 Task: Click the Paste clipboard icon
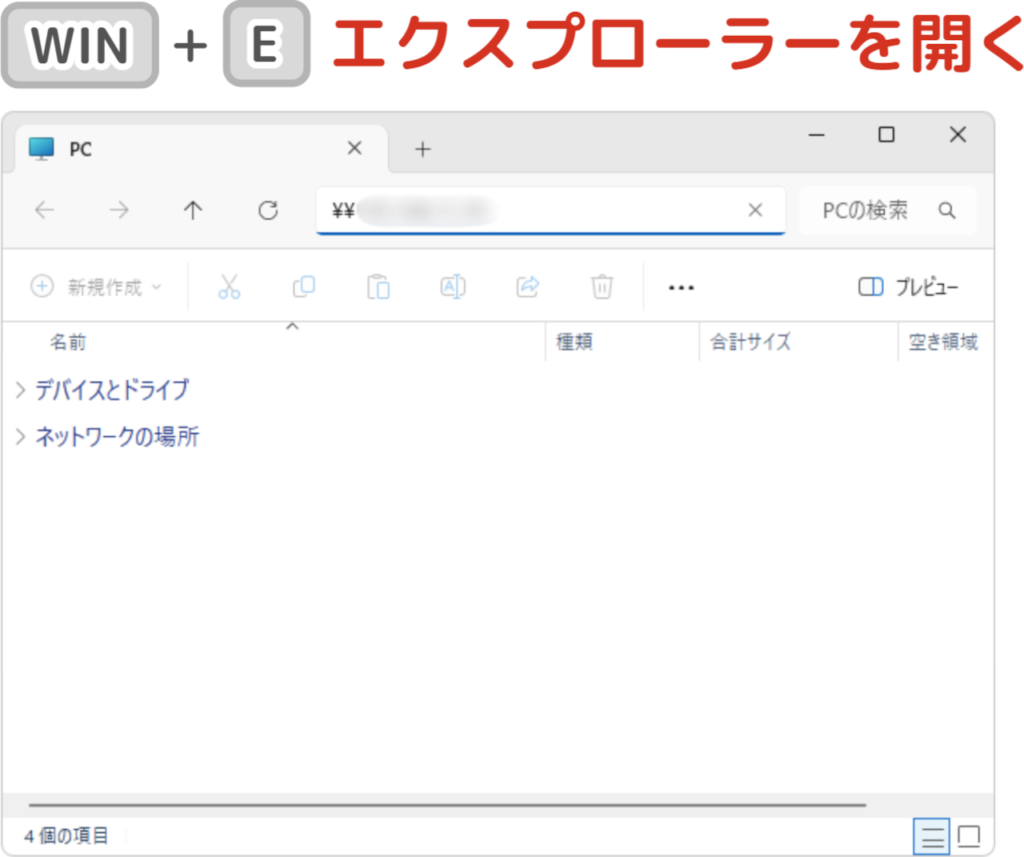pyautogui.click(x=378, y=287)
